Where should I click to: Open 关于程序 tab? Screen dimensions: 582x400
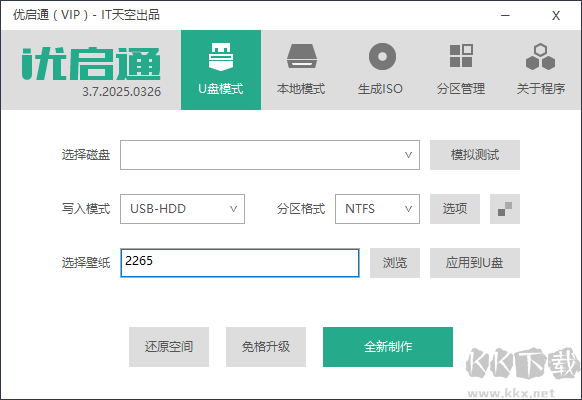[540, 70]
